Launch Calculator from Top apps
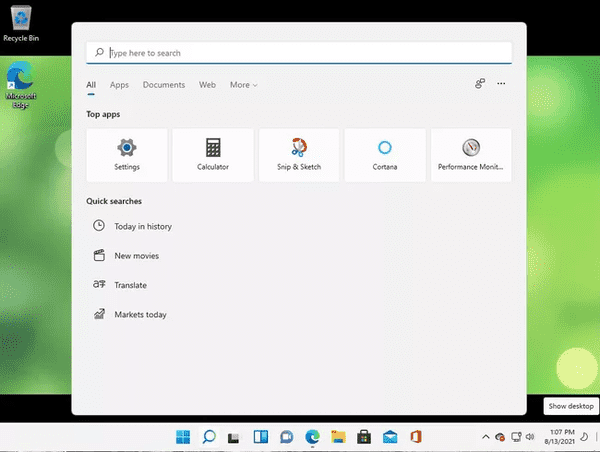Viewport: 600px width, 452px height. tap(213, 155)
